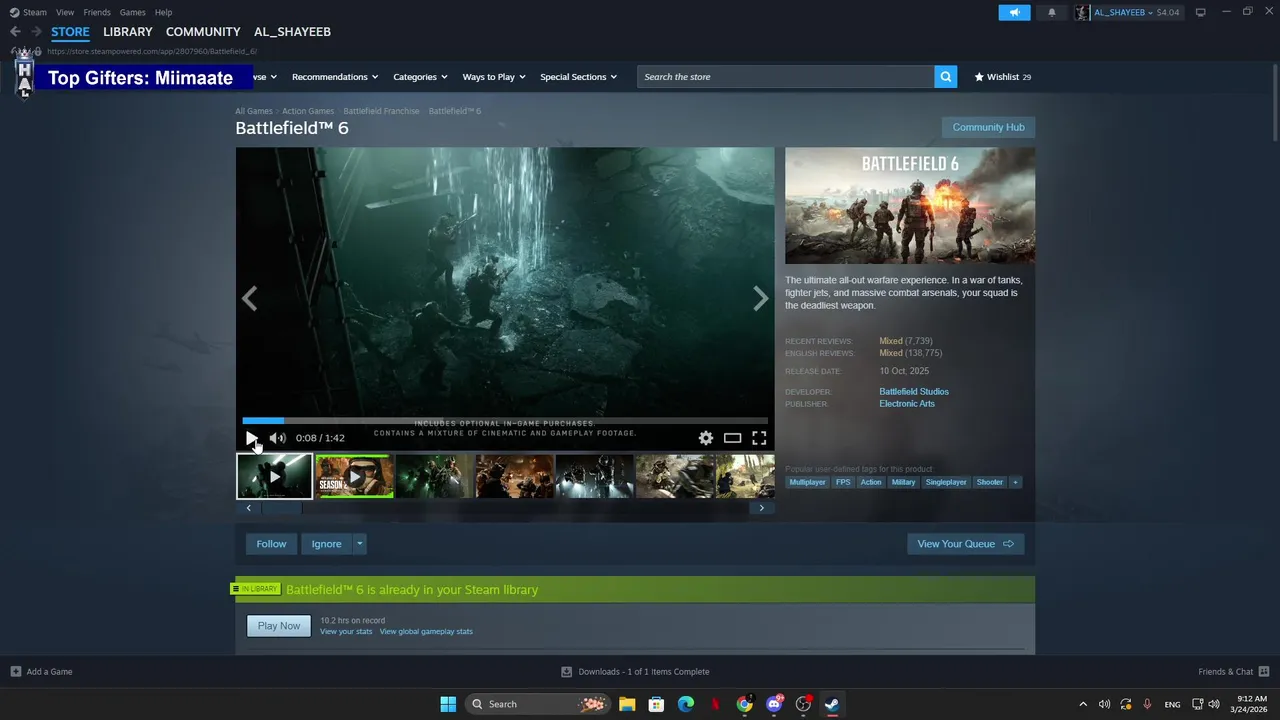Open the Battlefield Studios developer link

tap(914, 392)
